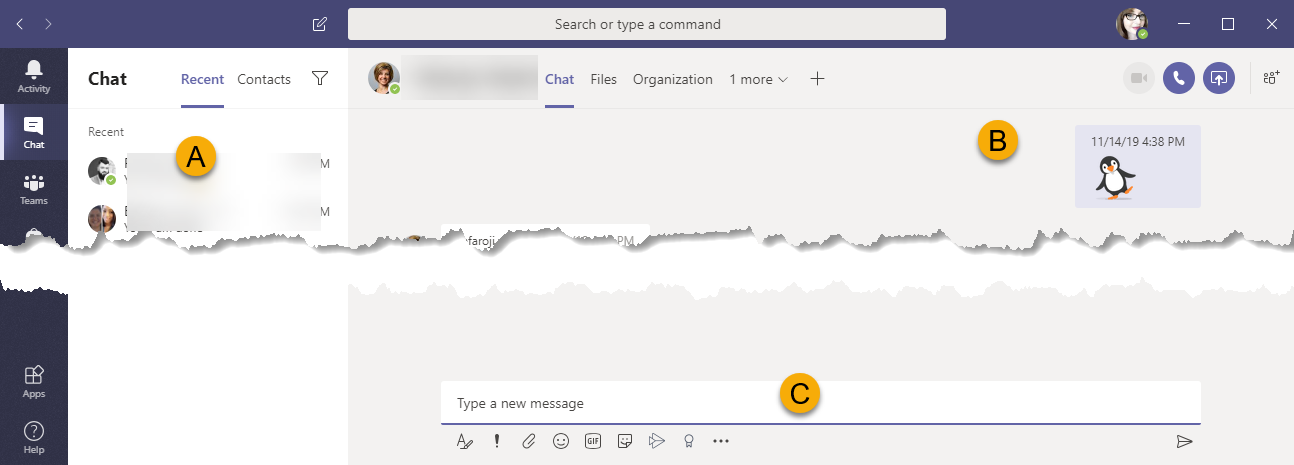The width and height of the screenshot is (1294, 465).
Task: Start an audio call with phone button
Action: [x=1179, y=78]
